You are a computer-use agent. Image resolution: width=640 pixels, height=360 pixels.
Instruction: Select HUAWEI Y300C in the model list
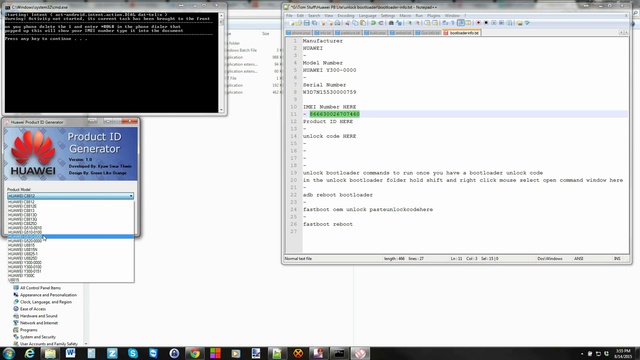[x=71, y=276]
